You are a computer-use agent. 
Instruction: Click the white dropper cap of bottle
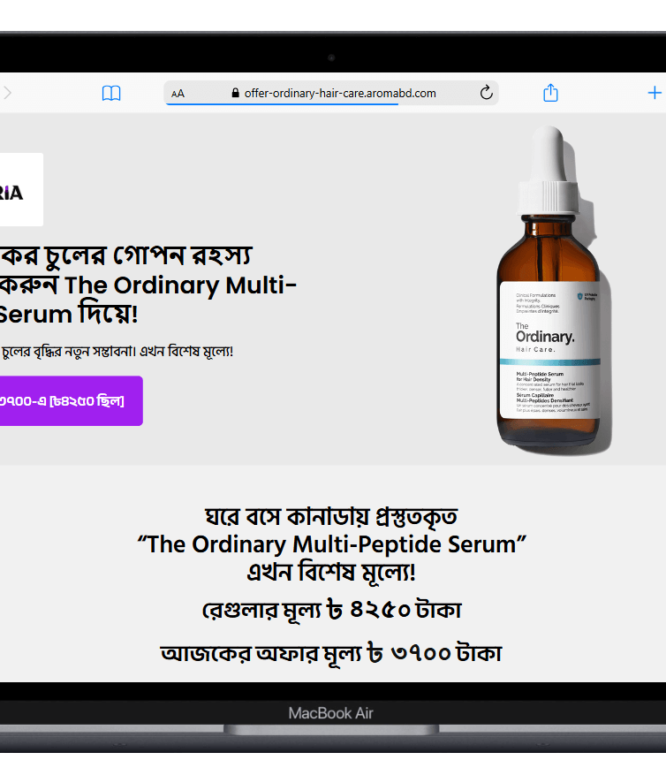[x=549, y=171]
